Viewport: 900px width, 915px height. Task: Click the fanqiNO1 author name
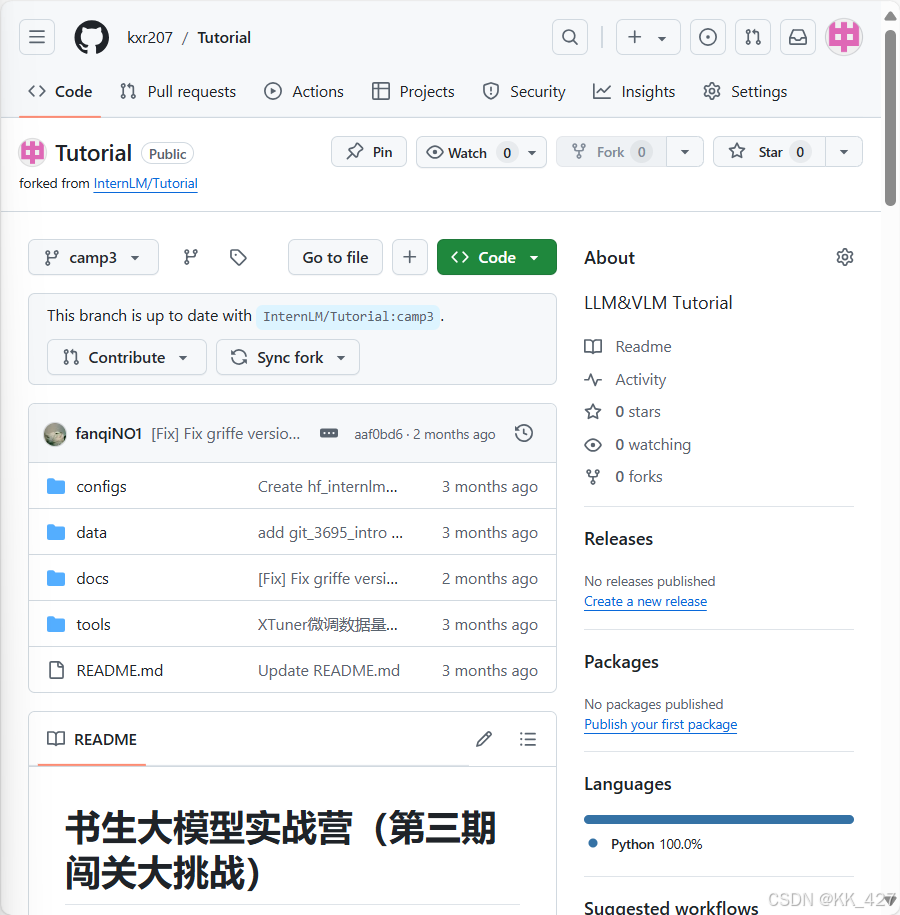click(x=109, y=434)
